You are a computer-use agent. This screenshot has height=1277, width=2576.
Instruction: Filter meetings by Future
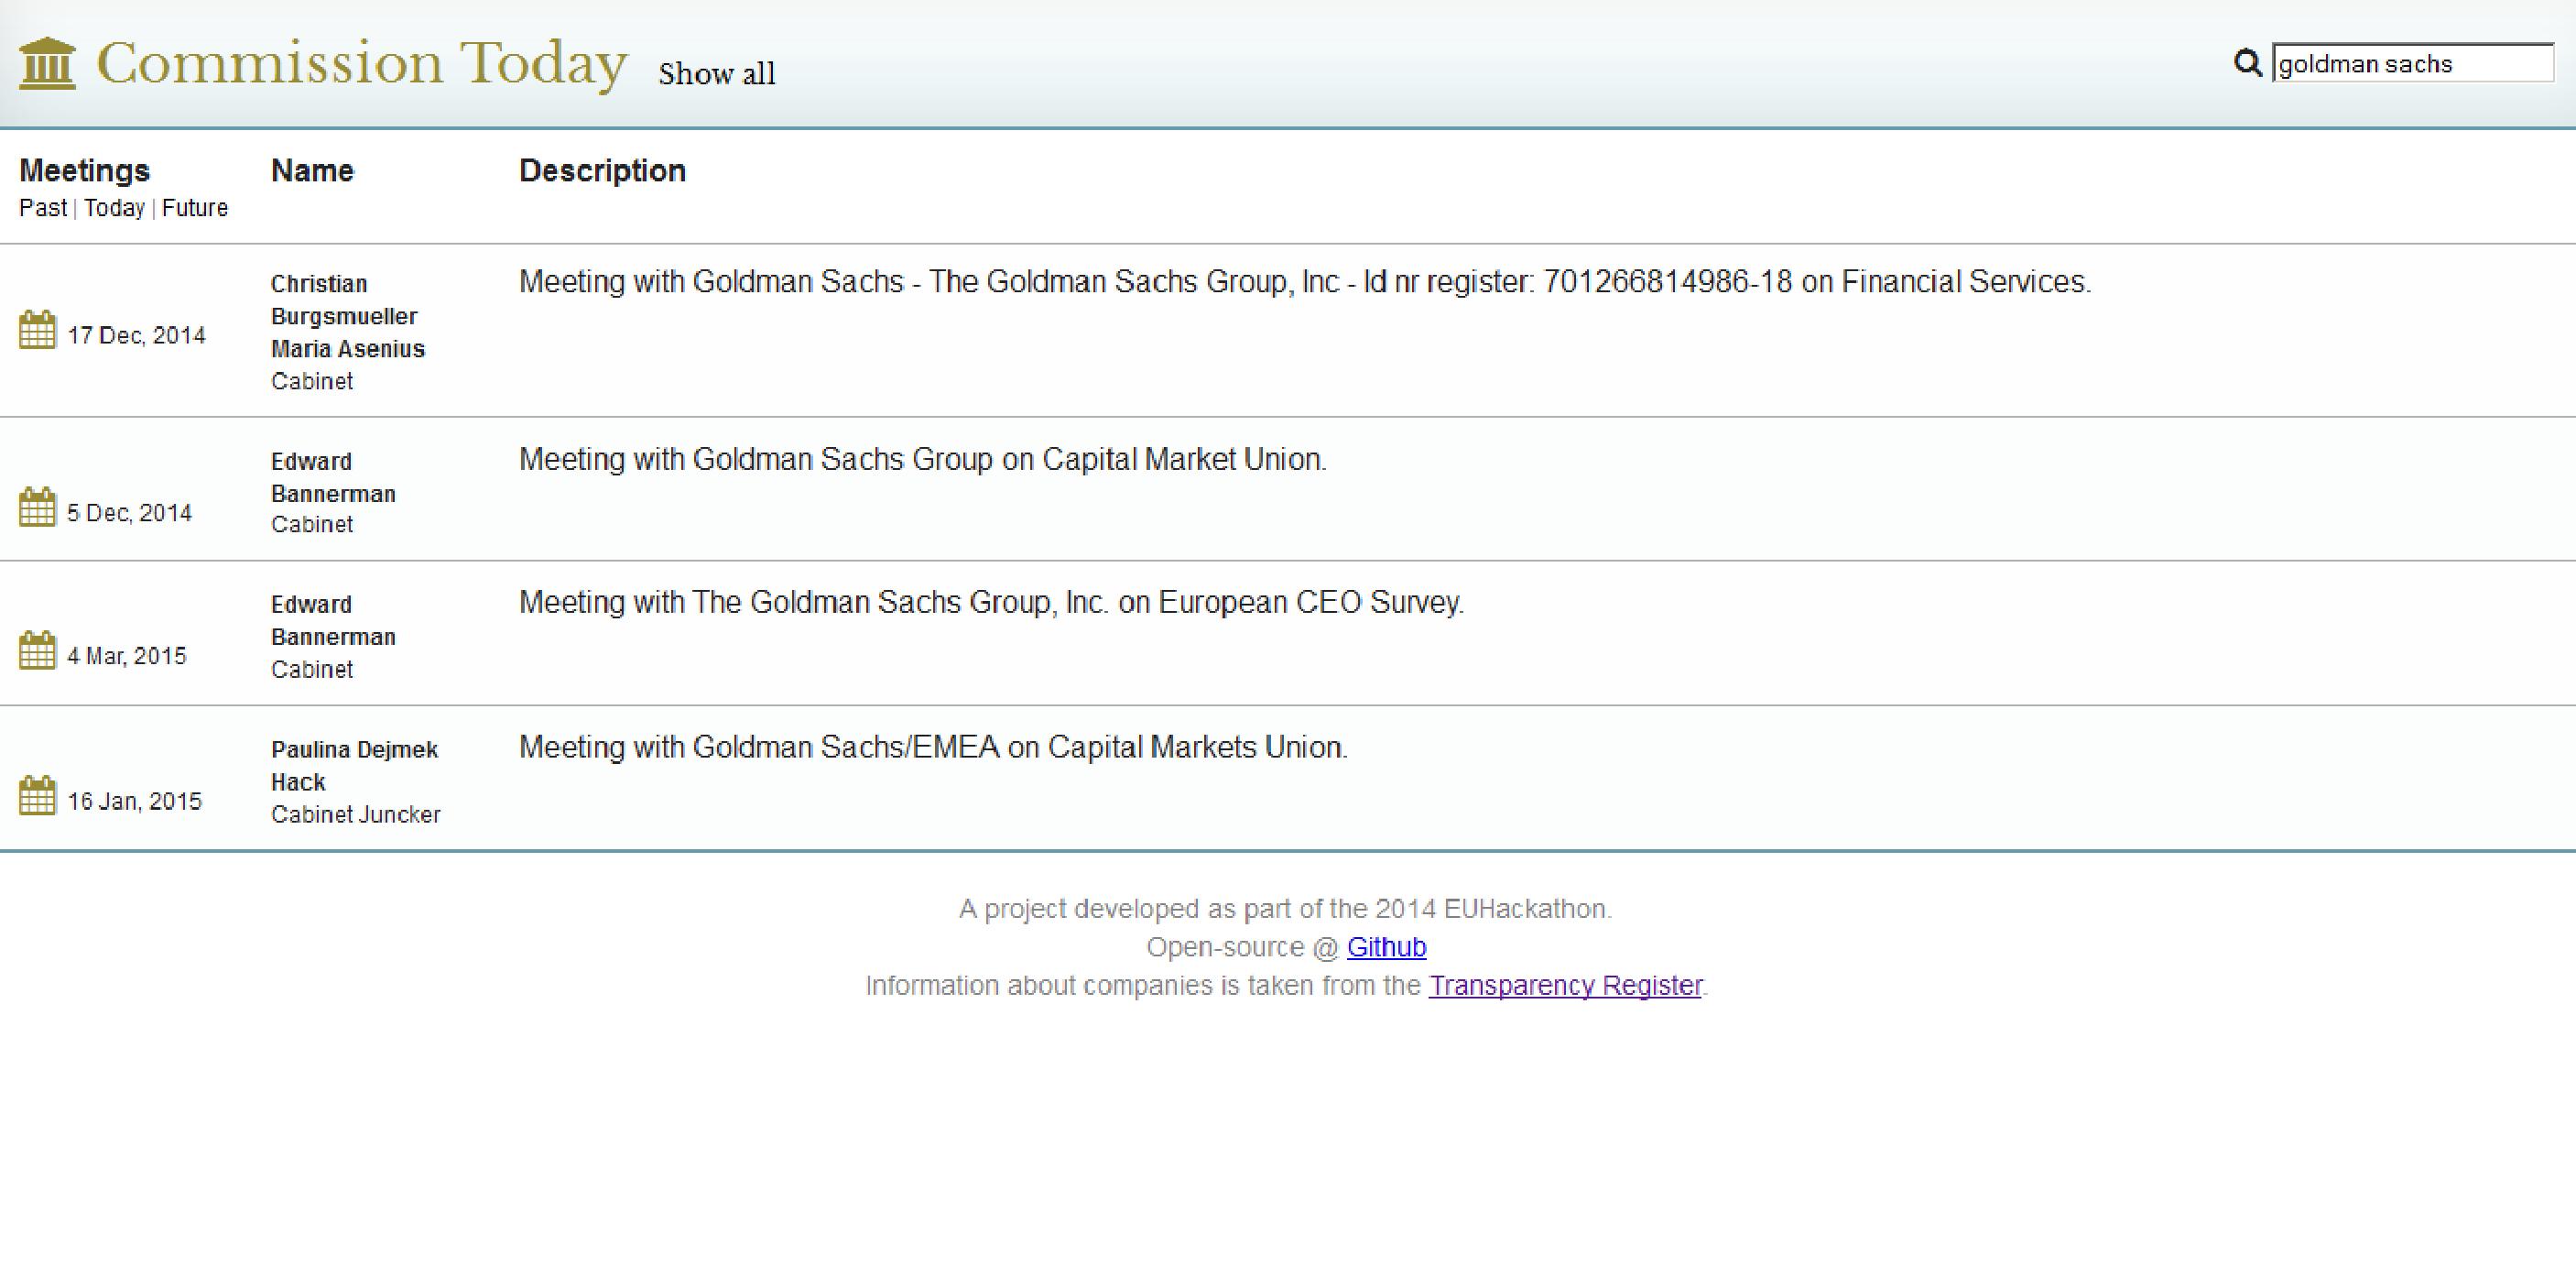(195, 208)
